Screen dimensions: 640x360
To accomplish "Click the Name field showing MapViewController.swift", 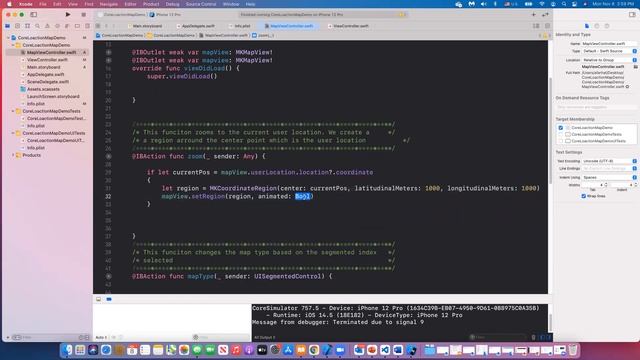I will [609, 43].
